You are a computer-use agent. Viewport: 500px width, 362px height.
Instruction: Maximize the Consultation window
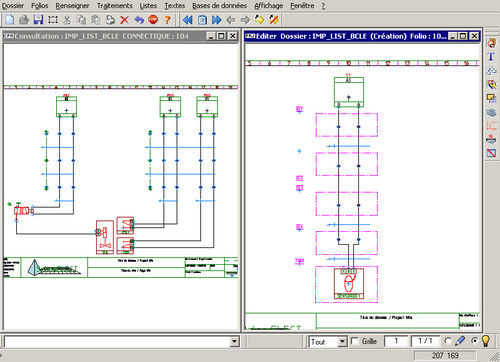pos(221,36)
